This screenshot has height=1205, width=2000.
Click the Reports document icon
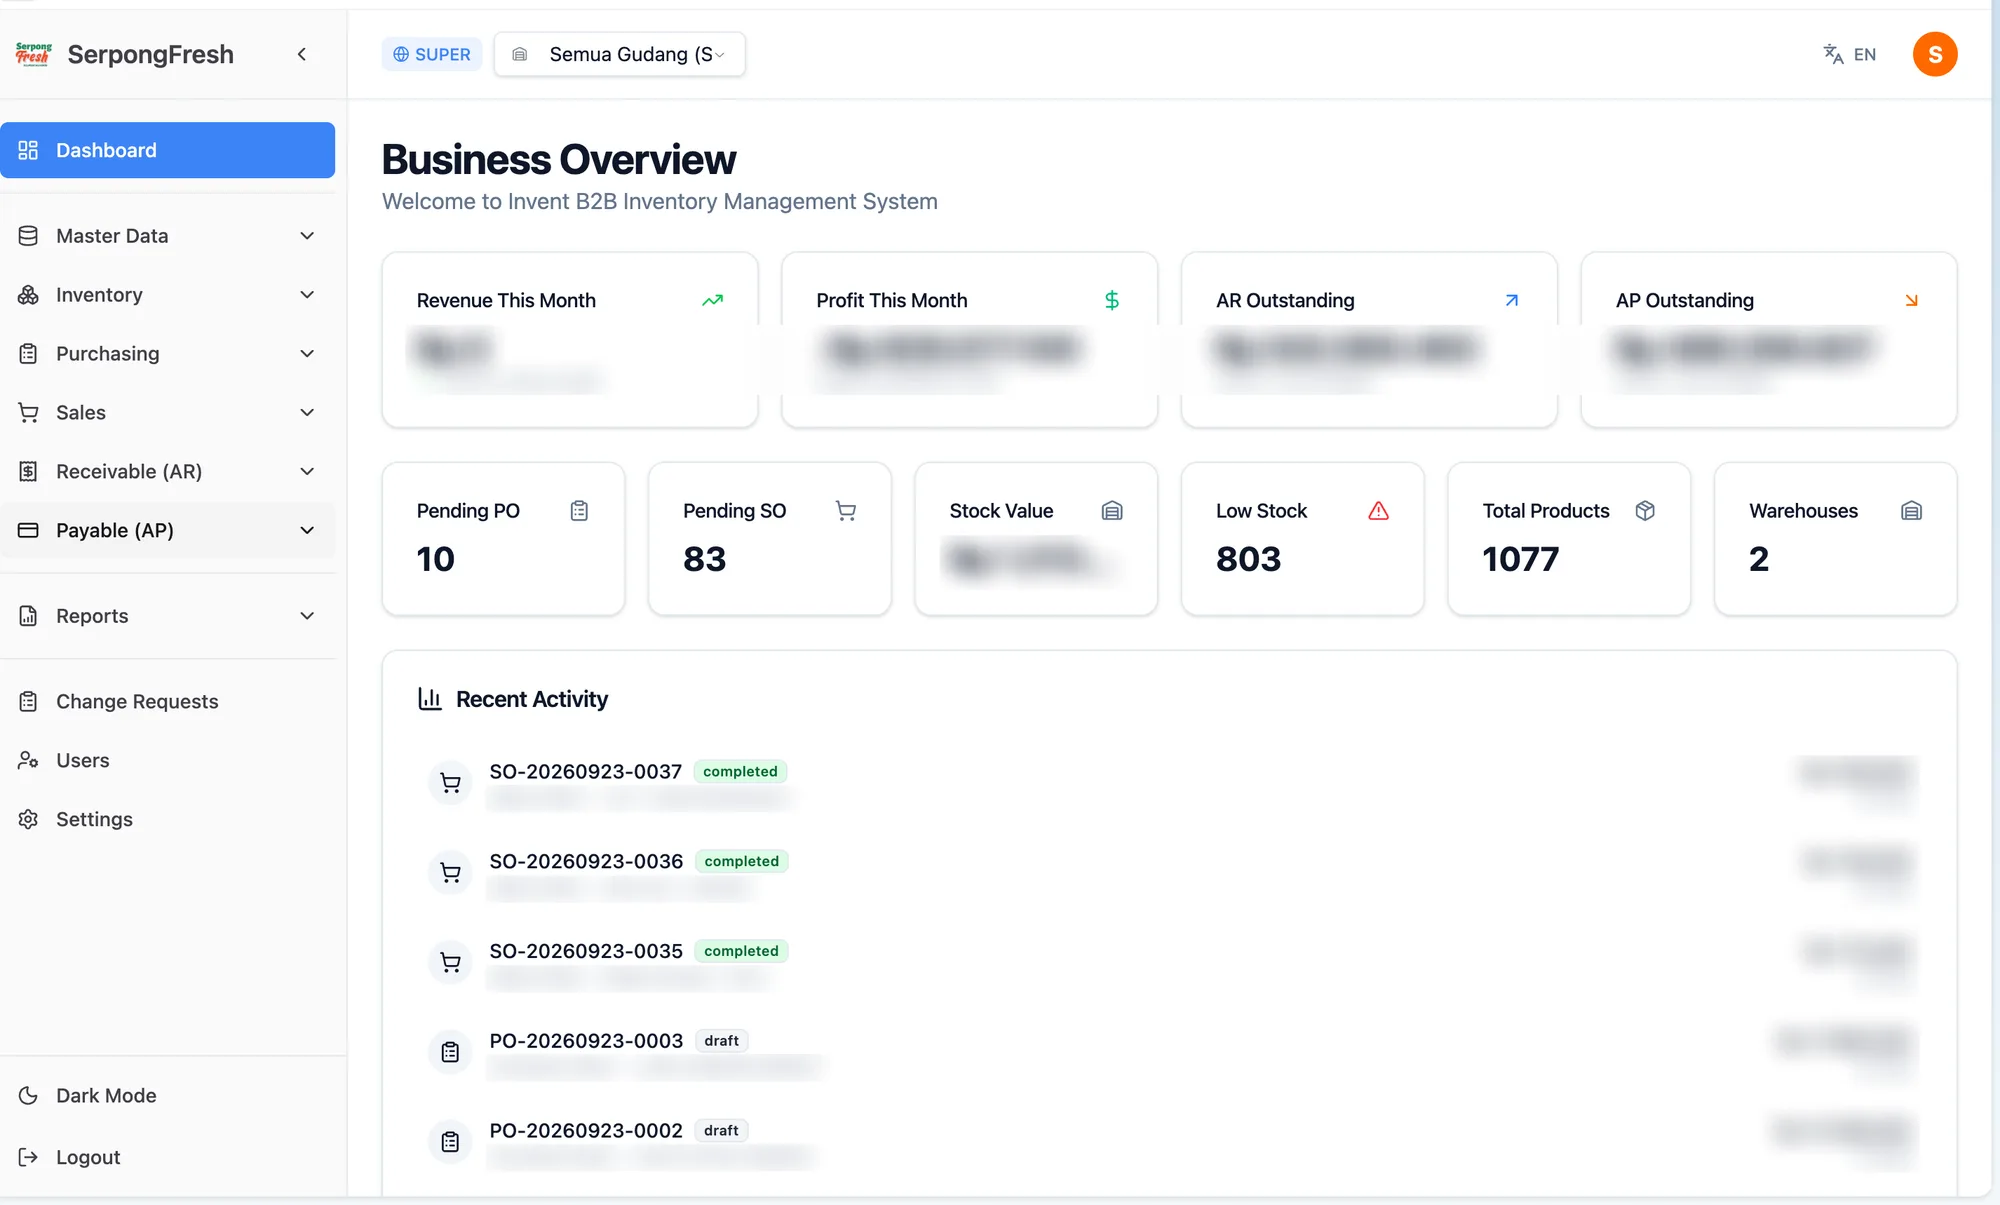28,616
